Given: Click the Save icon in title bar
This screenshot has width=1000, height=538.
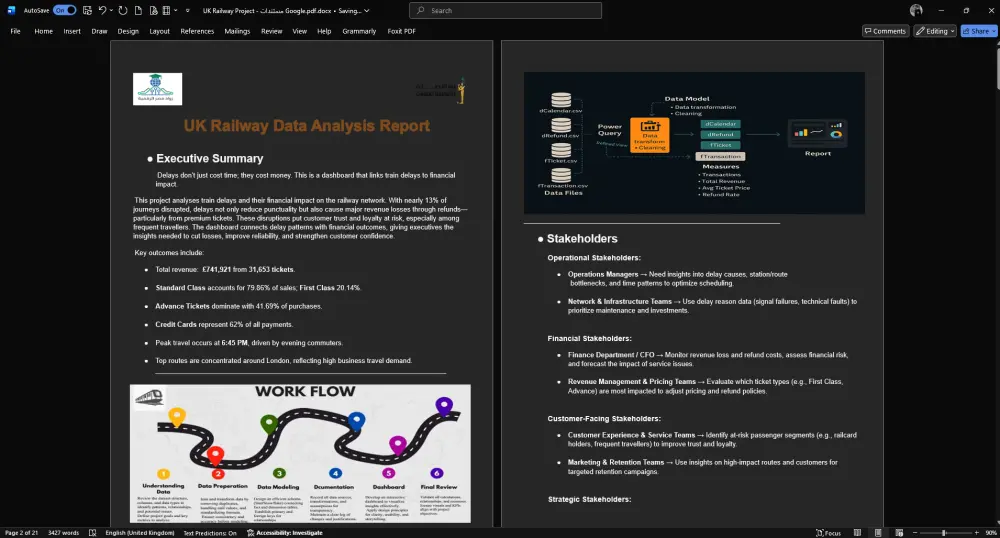Looking at the screenshot, I should pyautogui.click(x=87, y=10).
